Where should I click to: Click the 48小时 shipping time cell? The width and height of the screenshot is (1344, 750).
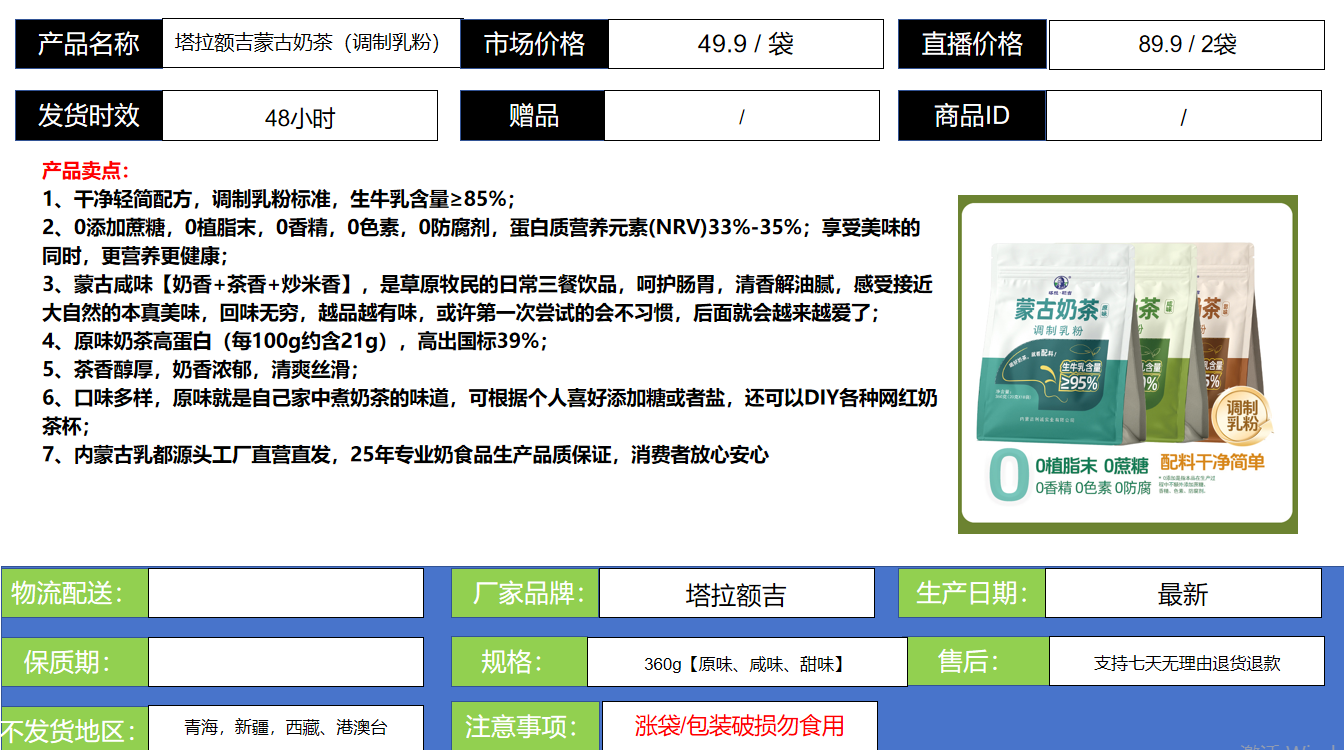[299, 117]
